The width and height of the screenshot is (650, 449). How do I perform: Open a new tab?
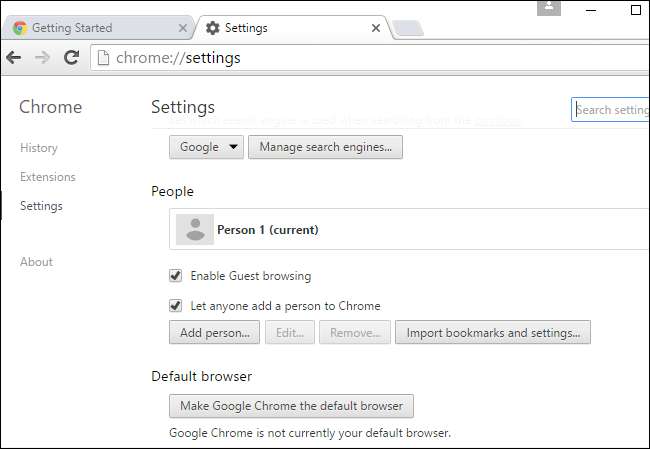[x=408, y=29]
